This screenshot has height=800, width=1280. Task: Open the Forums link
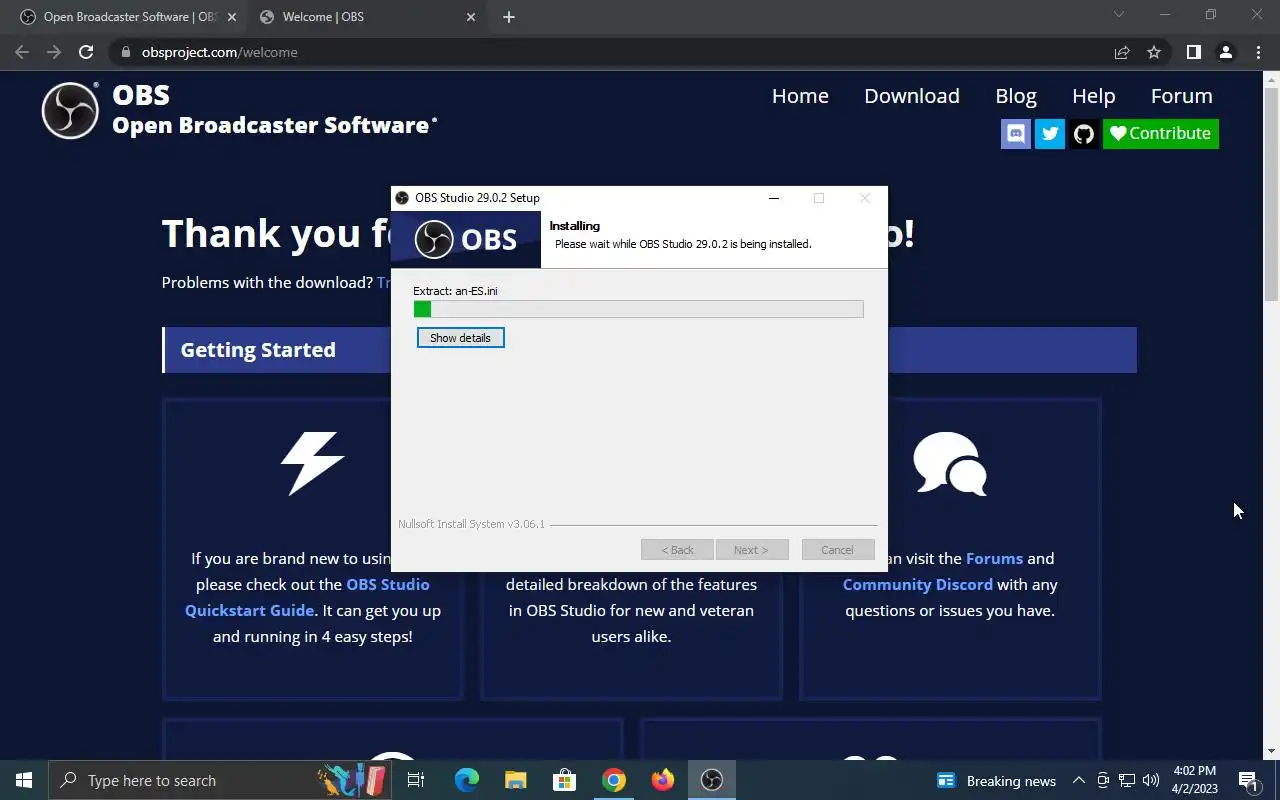994,558
